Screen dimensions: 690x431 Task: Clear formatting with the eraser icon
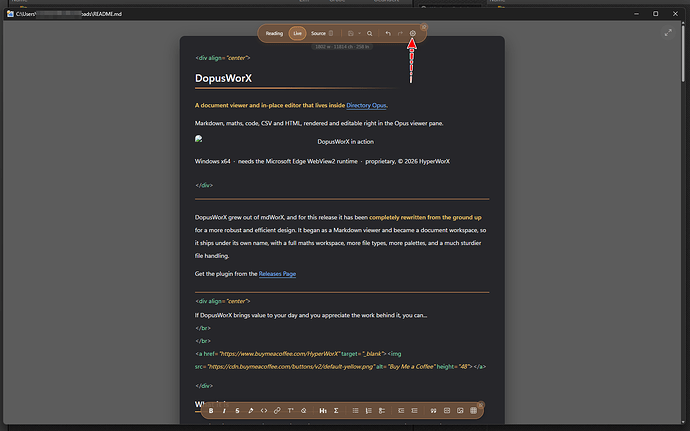point(303,410)
